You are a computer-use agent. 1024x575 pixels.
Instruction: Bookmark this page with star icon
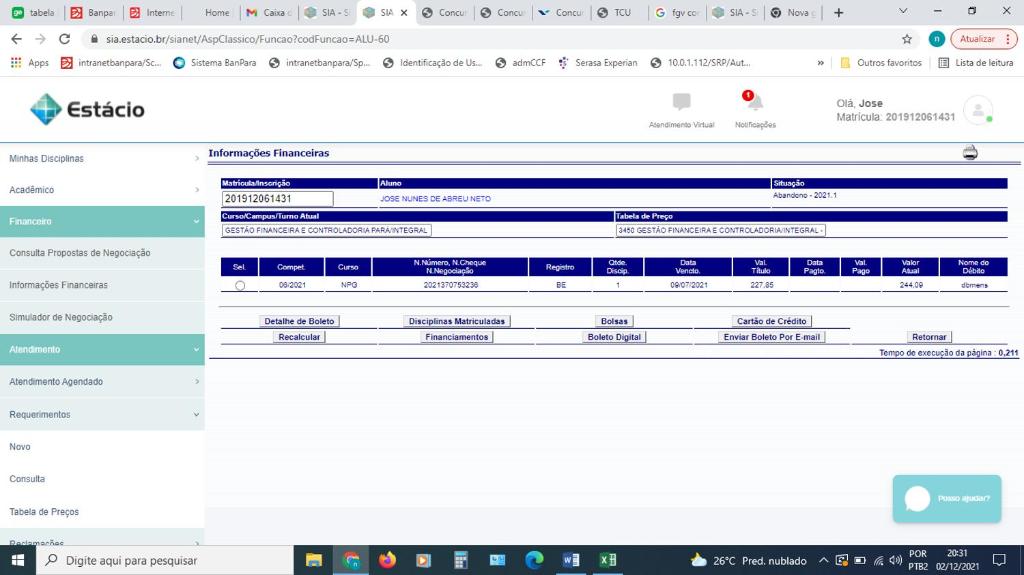pos(907,39)
